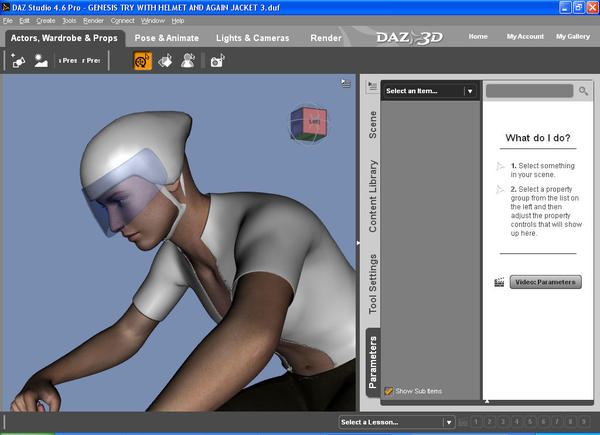Viewport: 600px width, 435px height.
Task: Click the first 'Pres' preset toolbar item
Action: point(68,61)
